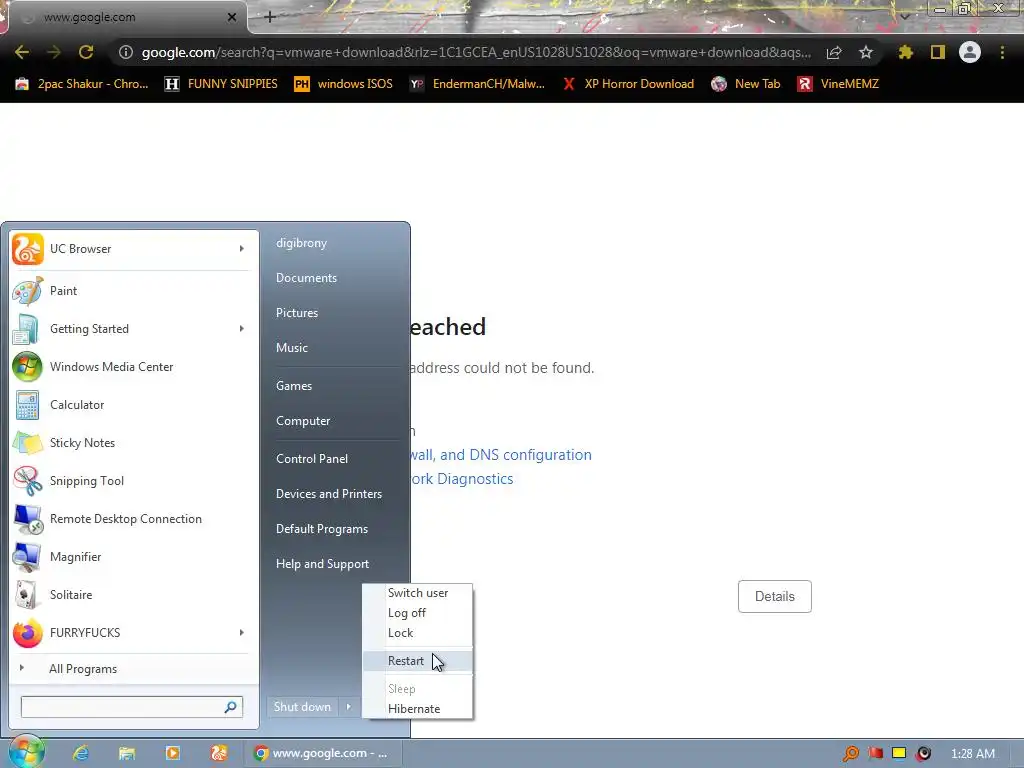Open digibrony user folder
This screenshot has width=1024, height=768.
301,243
